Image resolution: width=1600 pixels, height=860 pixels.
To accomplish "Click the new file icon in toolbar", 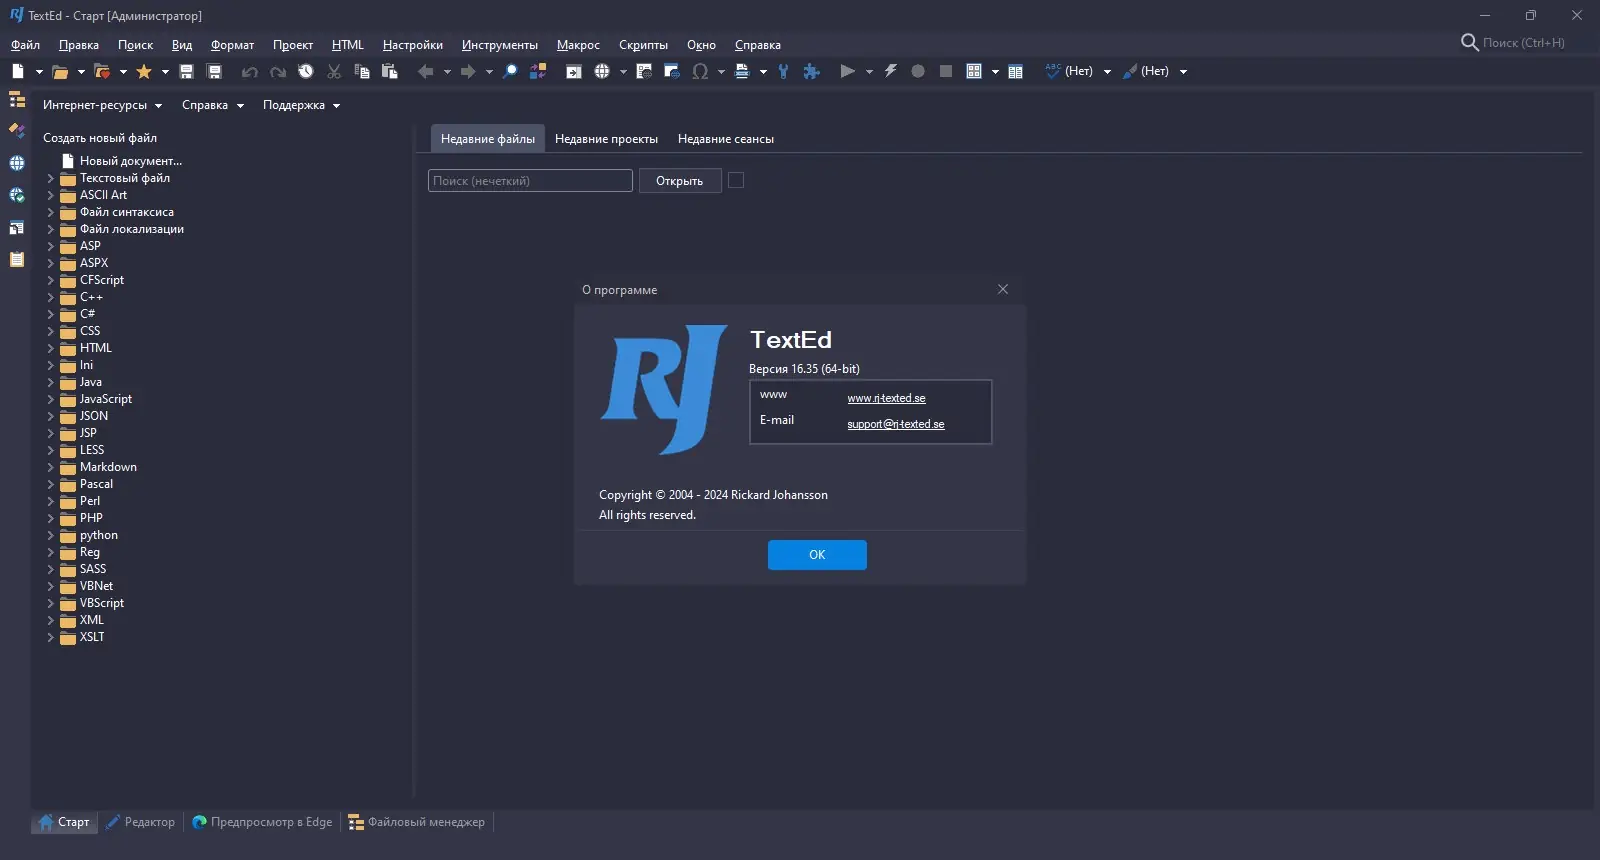I will 18,71.
